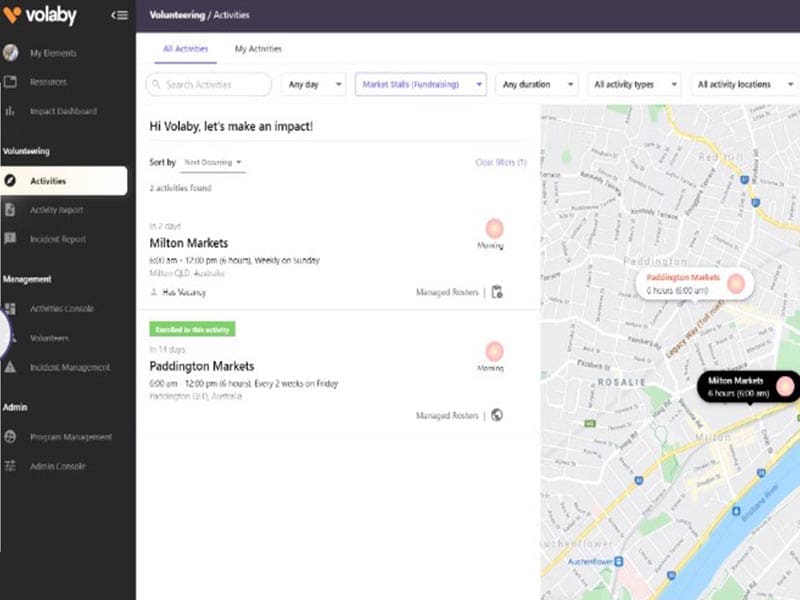Open Activity Report document icon
Viewport: 800px width, 600px height.
tap(10, 209)
